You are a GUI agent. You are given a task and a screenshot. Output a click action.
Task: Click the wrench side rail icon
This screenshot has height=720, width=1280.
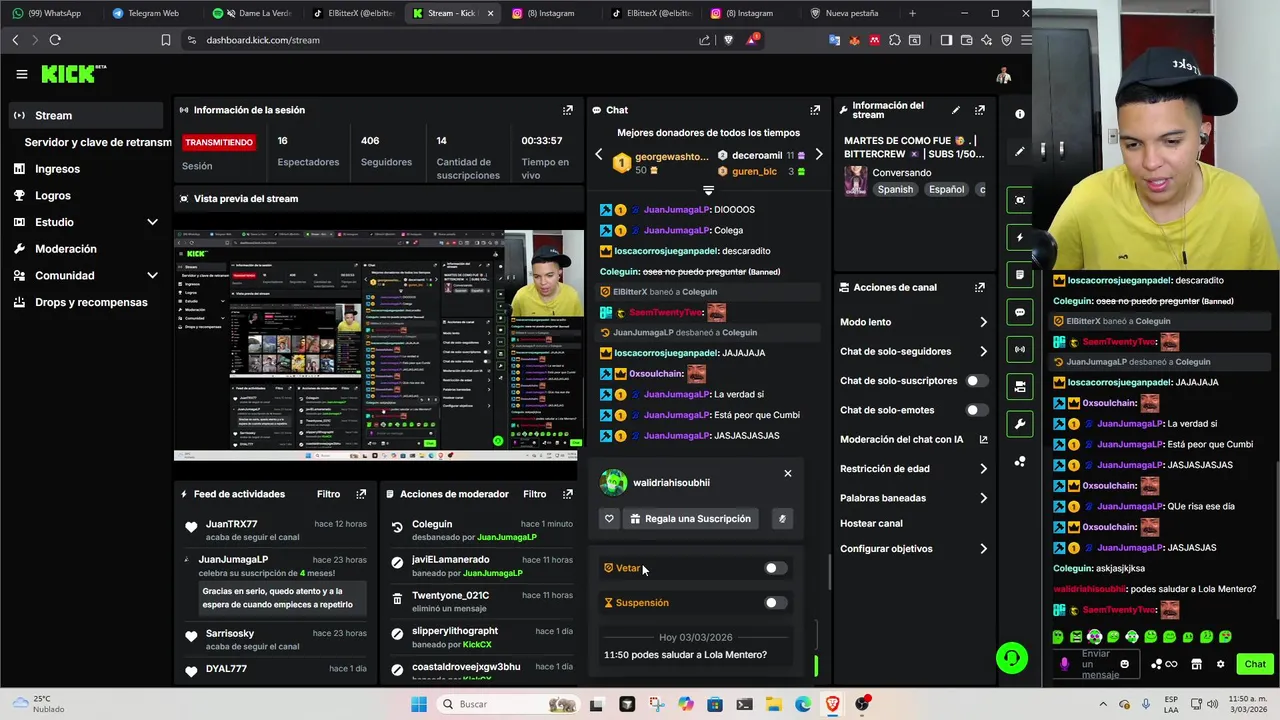[x=1020, y=424]
